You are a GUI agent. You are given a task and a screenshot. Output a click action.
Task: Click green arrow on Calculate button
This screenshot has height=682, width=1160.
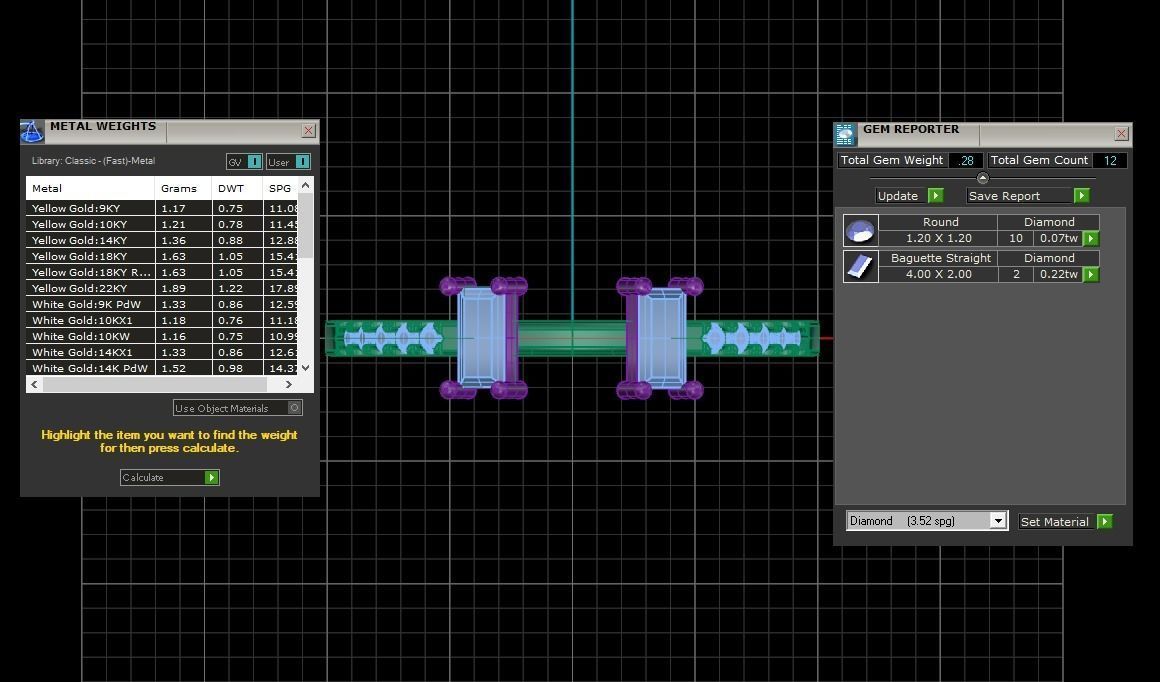click(x=212, y=478)
